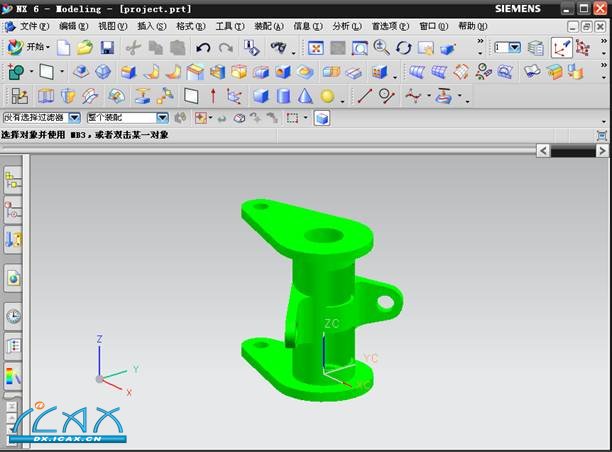This screenshot has width=612, height=452.
Task: Click the full-screen icon on the cue line
Action: [x=602, y=135]
